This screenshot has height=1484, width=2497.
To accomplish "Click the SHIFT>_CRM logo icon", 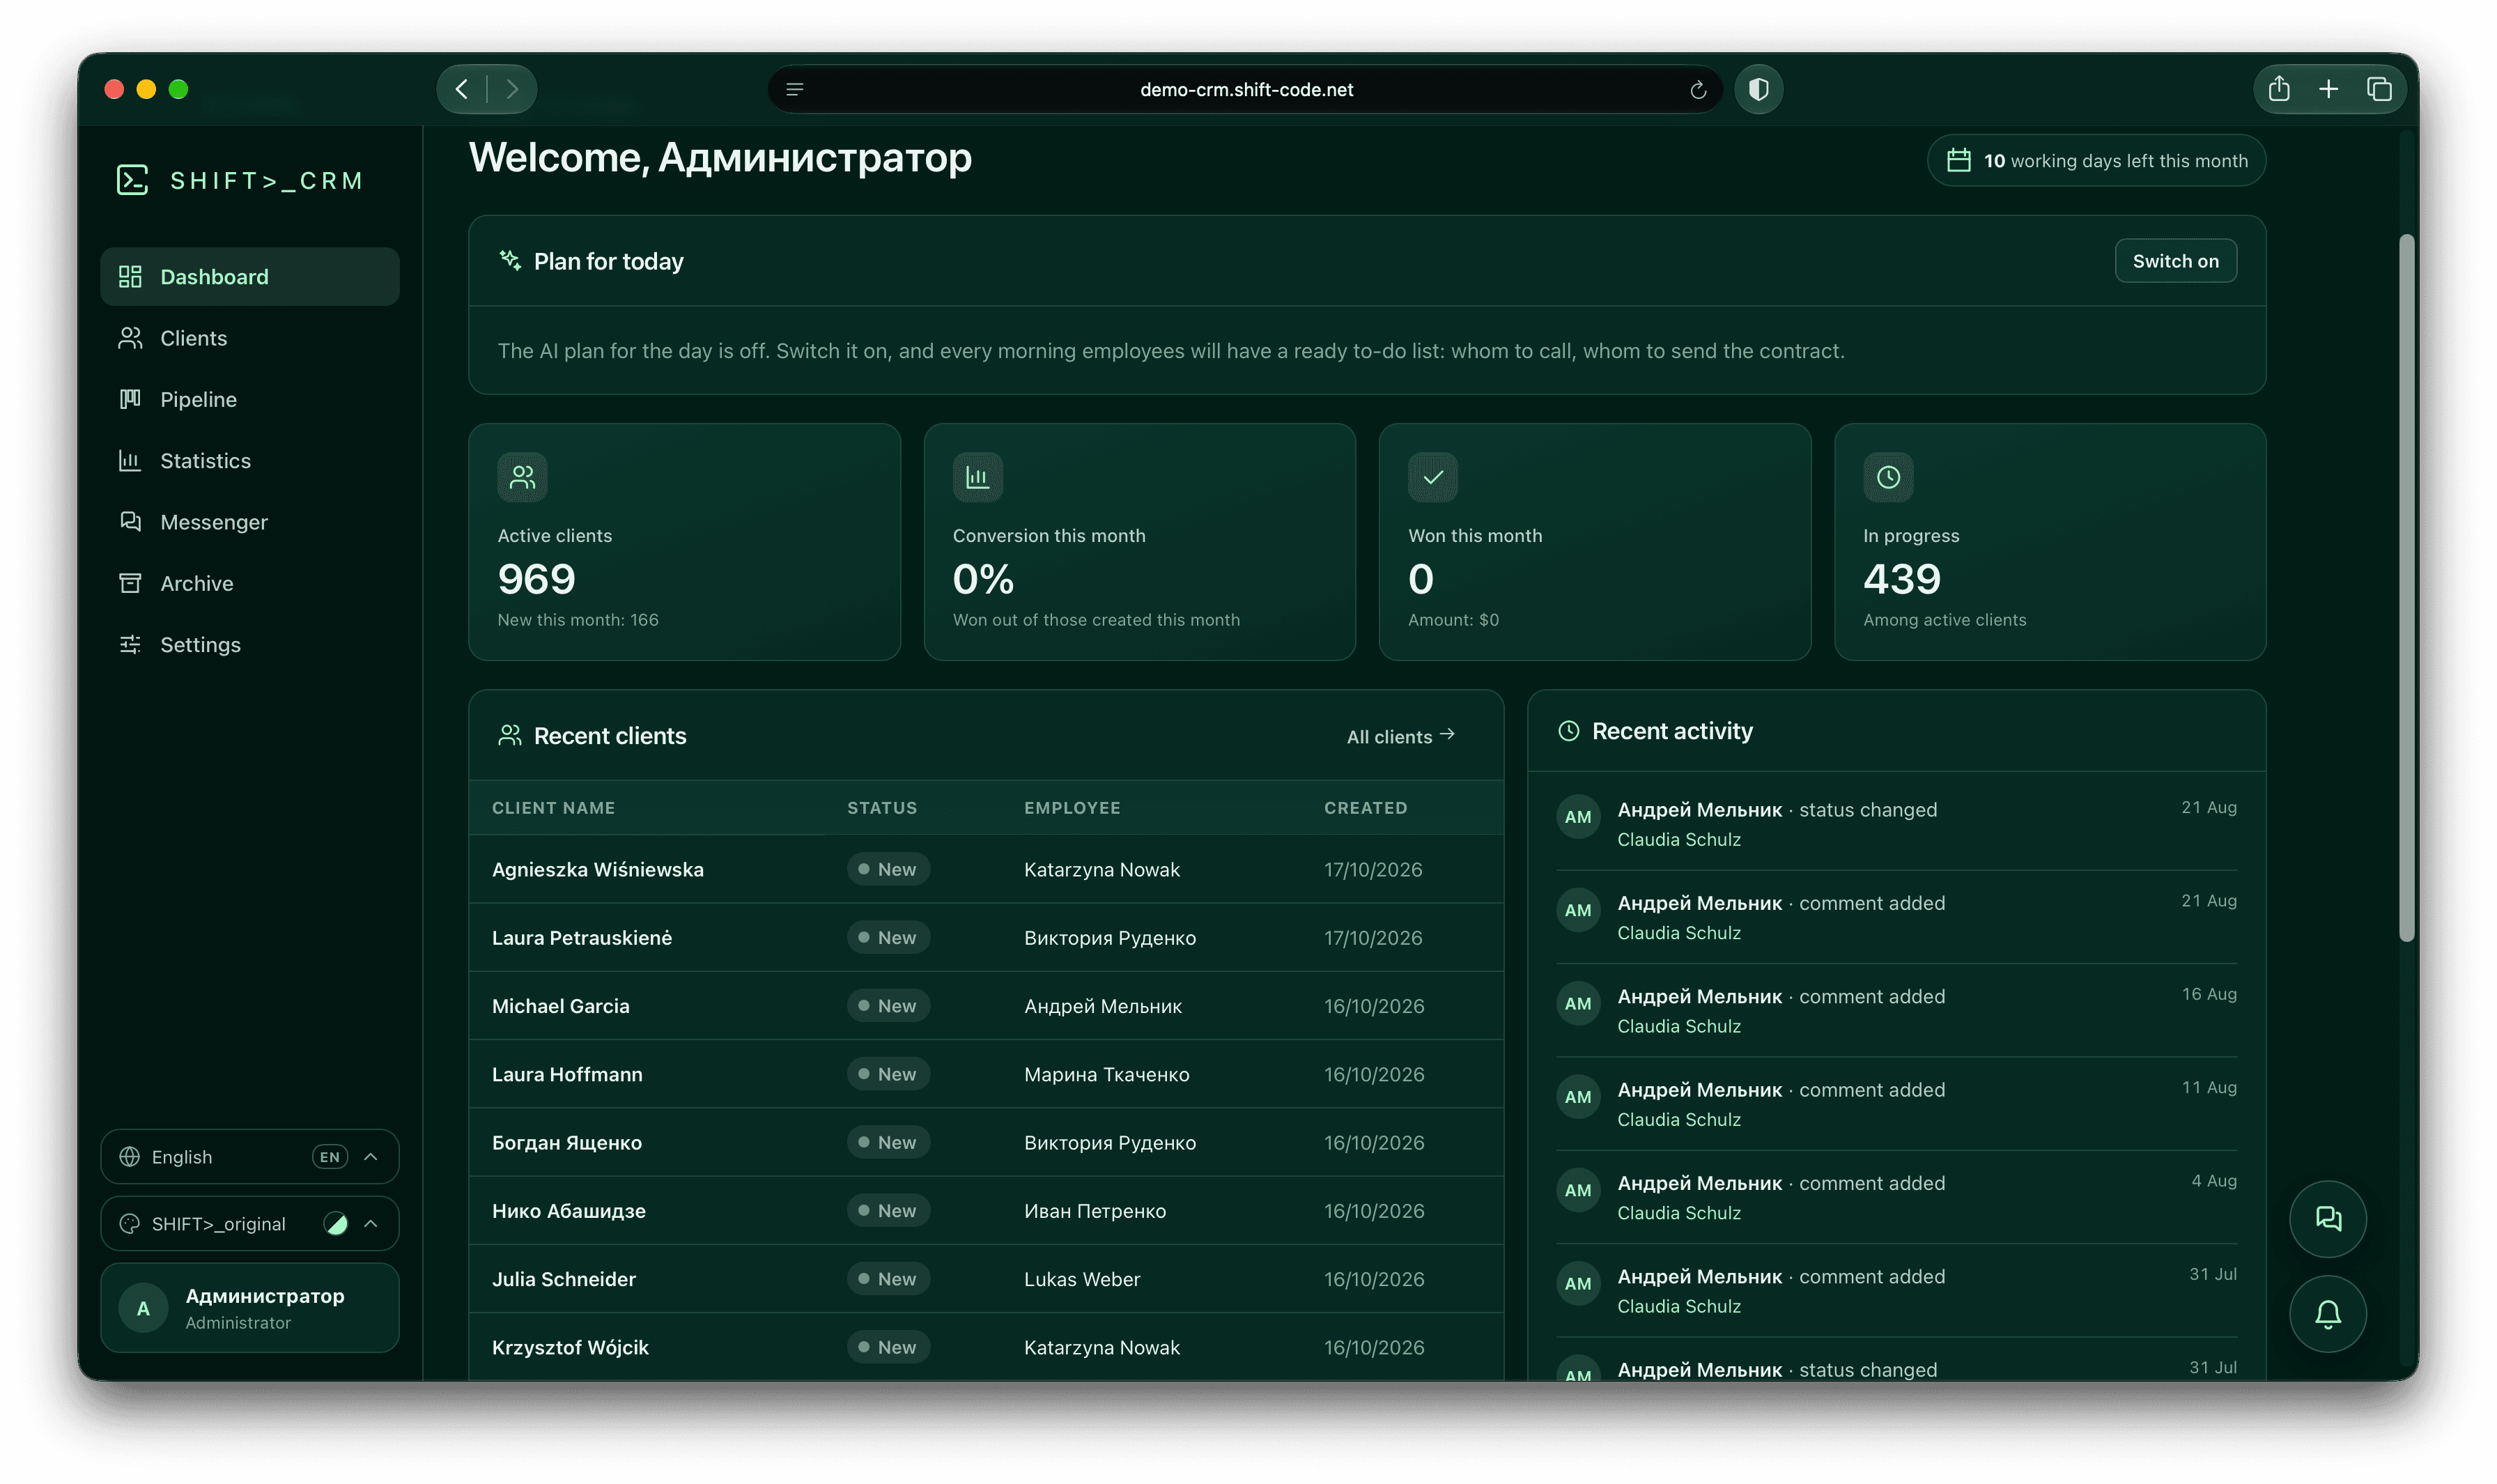I will pyautogui.click(x=132, y=180).
